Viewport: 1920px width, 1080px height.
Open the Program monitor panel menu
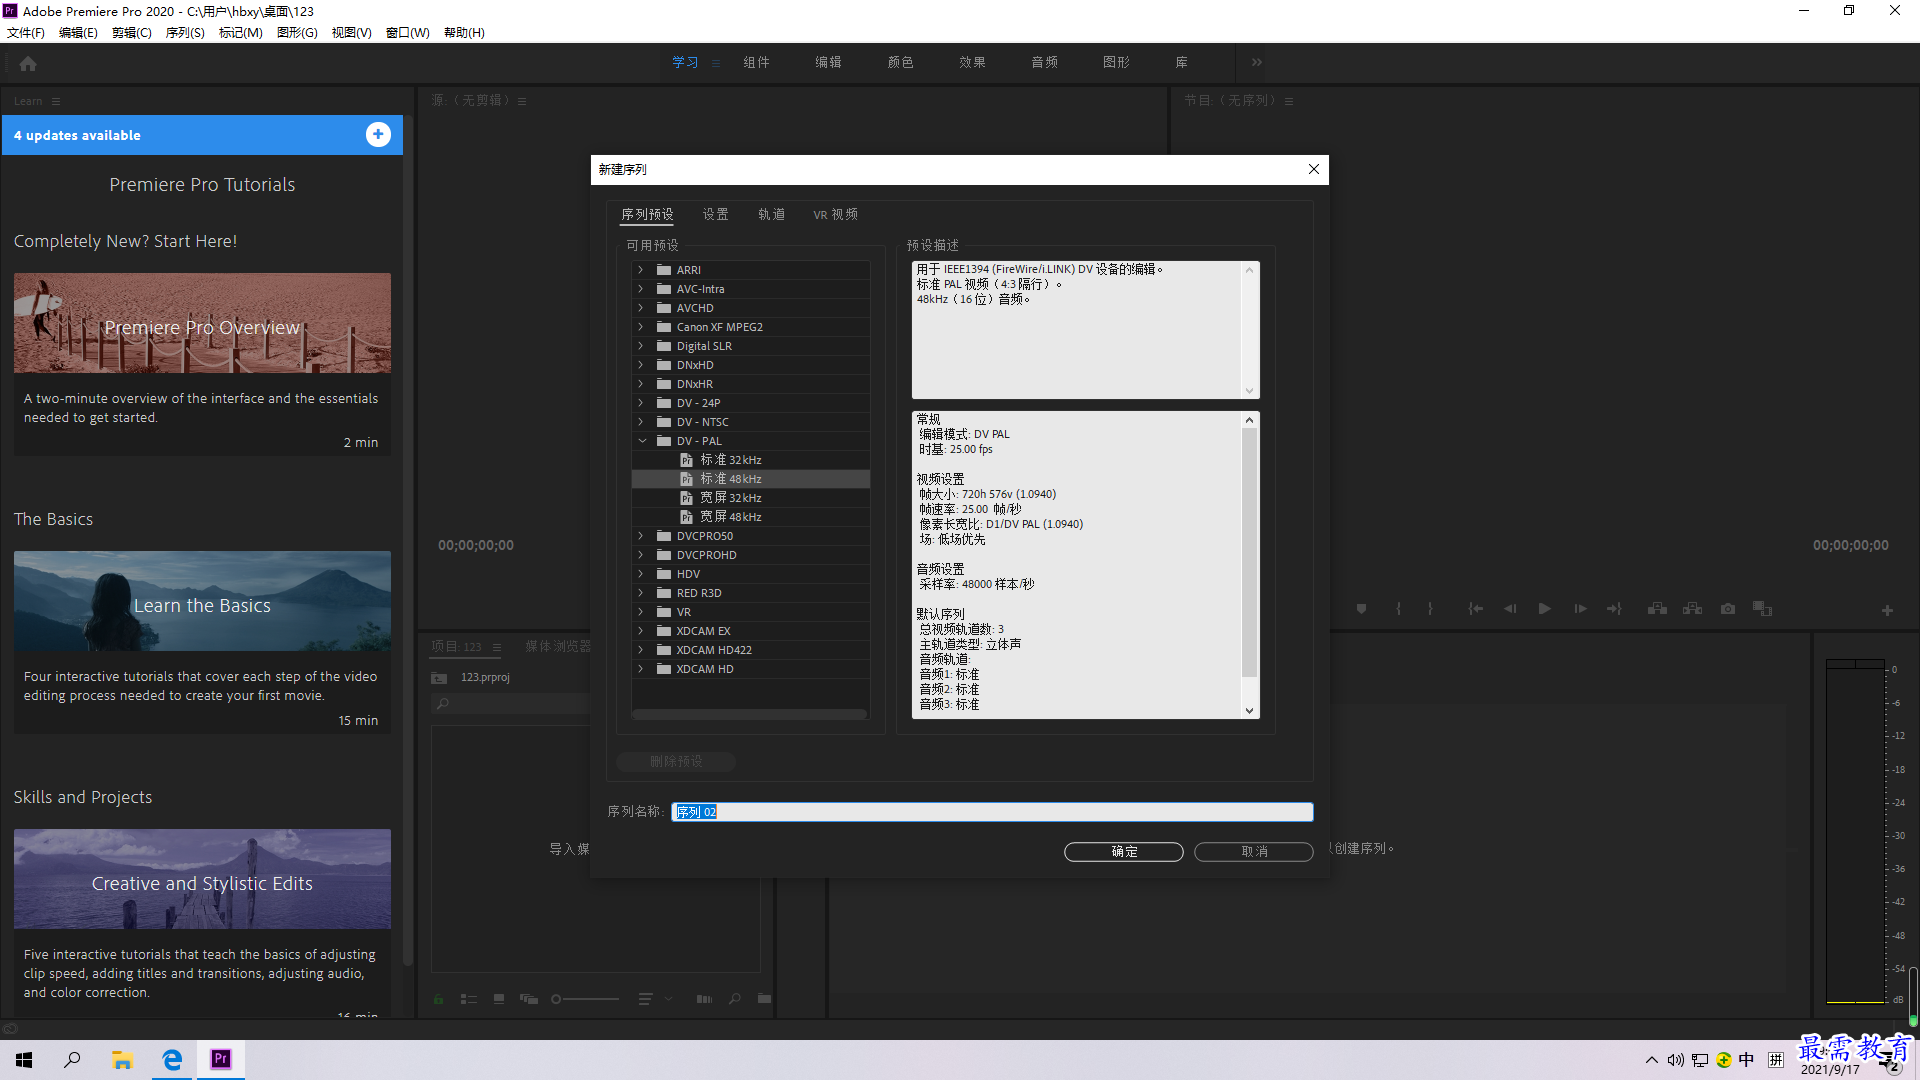point(1289,101)
